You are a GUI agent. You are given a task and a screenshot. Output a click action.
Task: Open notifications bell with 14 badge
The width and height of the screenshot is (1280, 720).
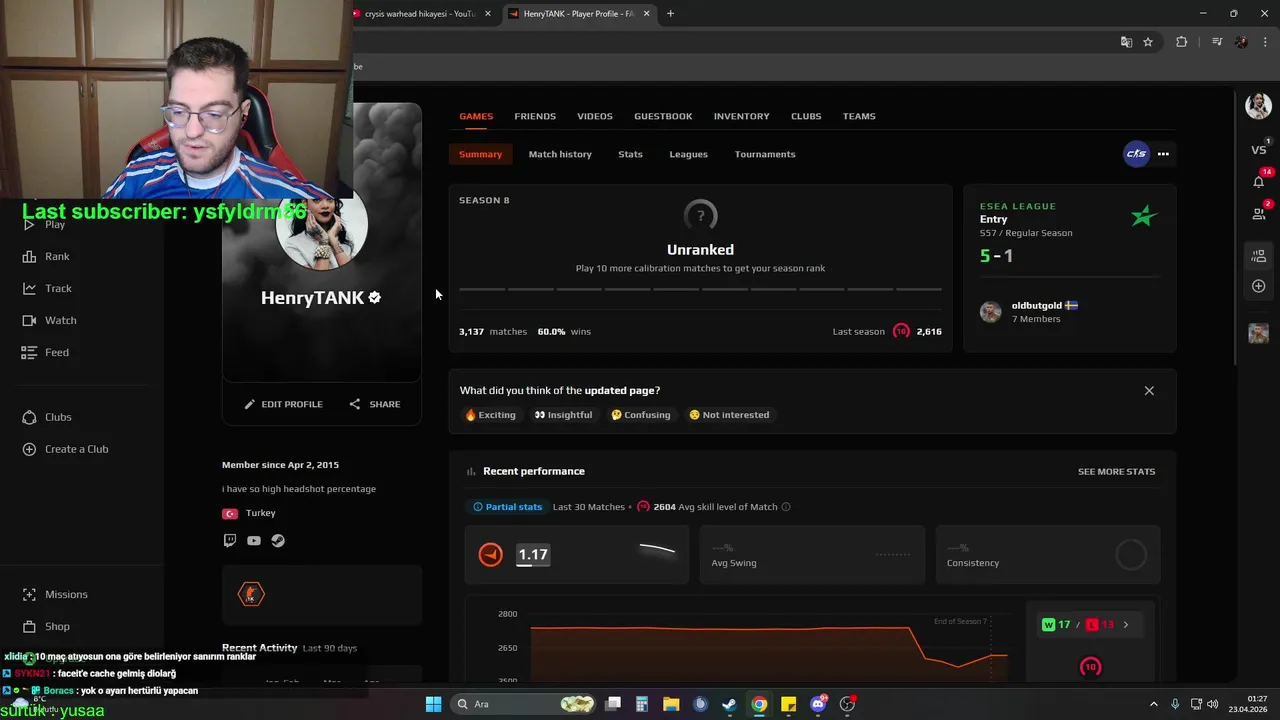(1258, 181)
